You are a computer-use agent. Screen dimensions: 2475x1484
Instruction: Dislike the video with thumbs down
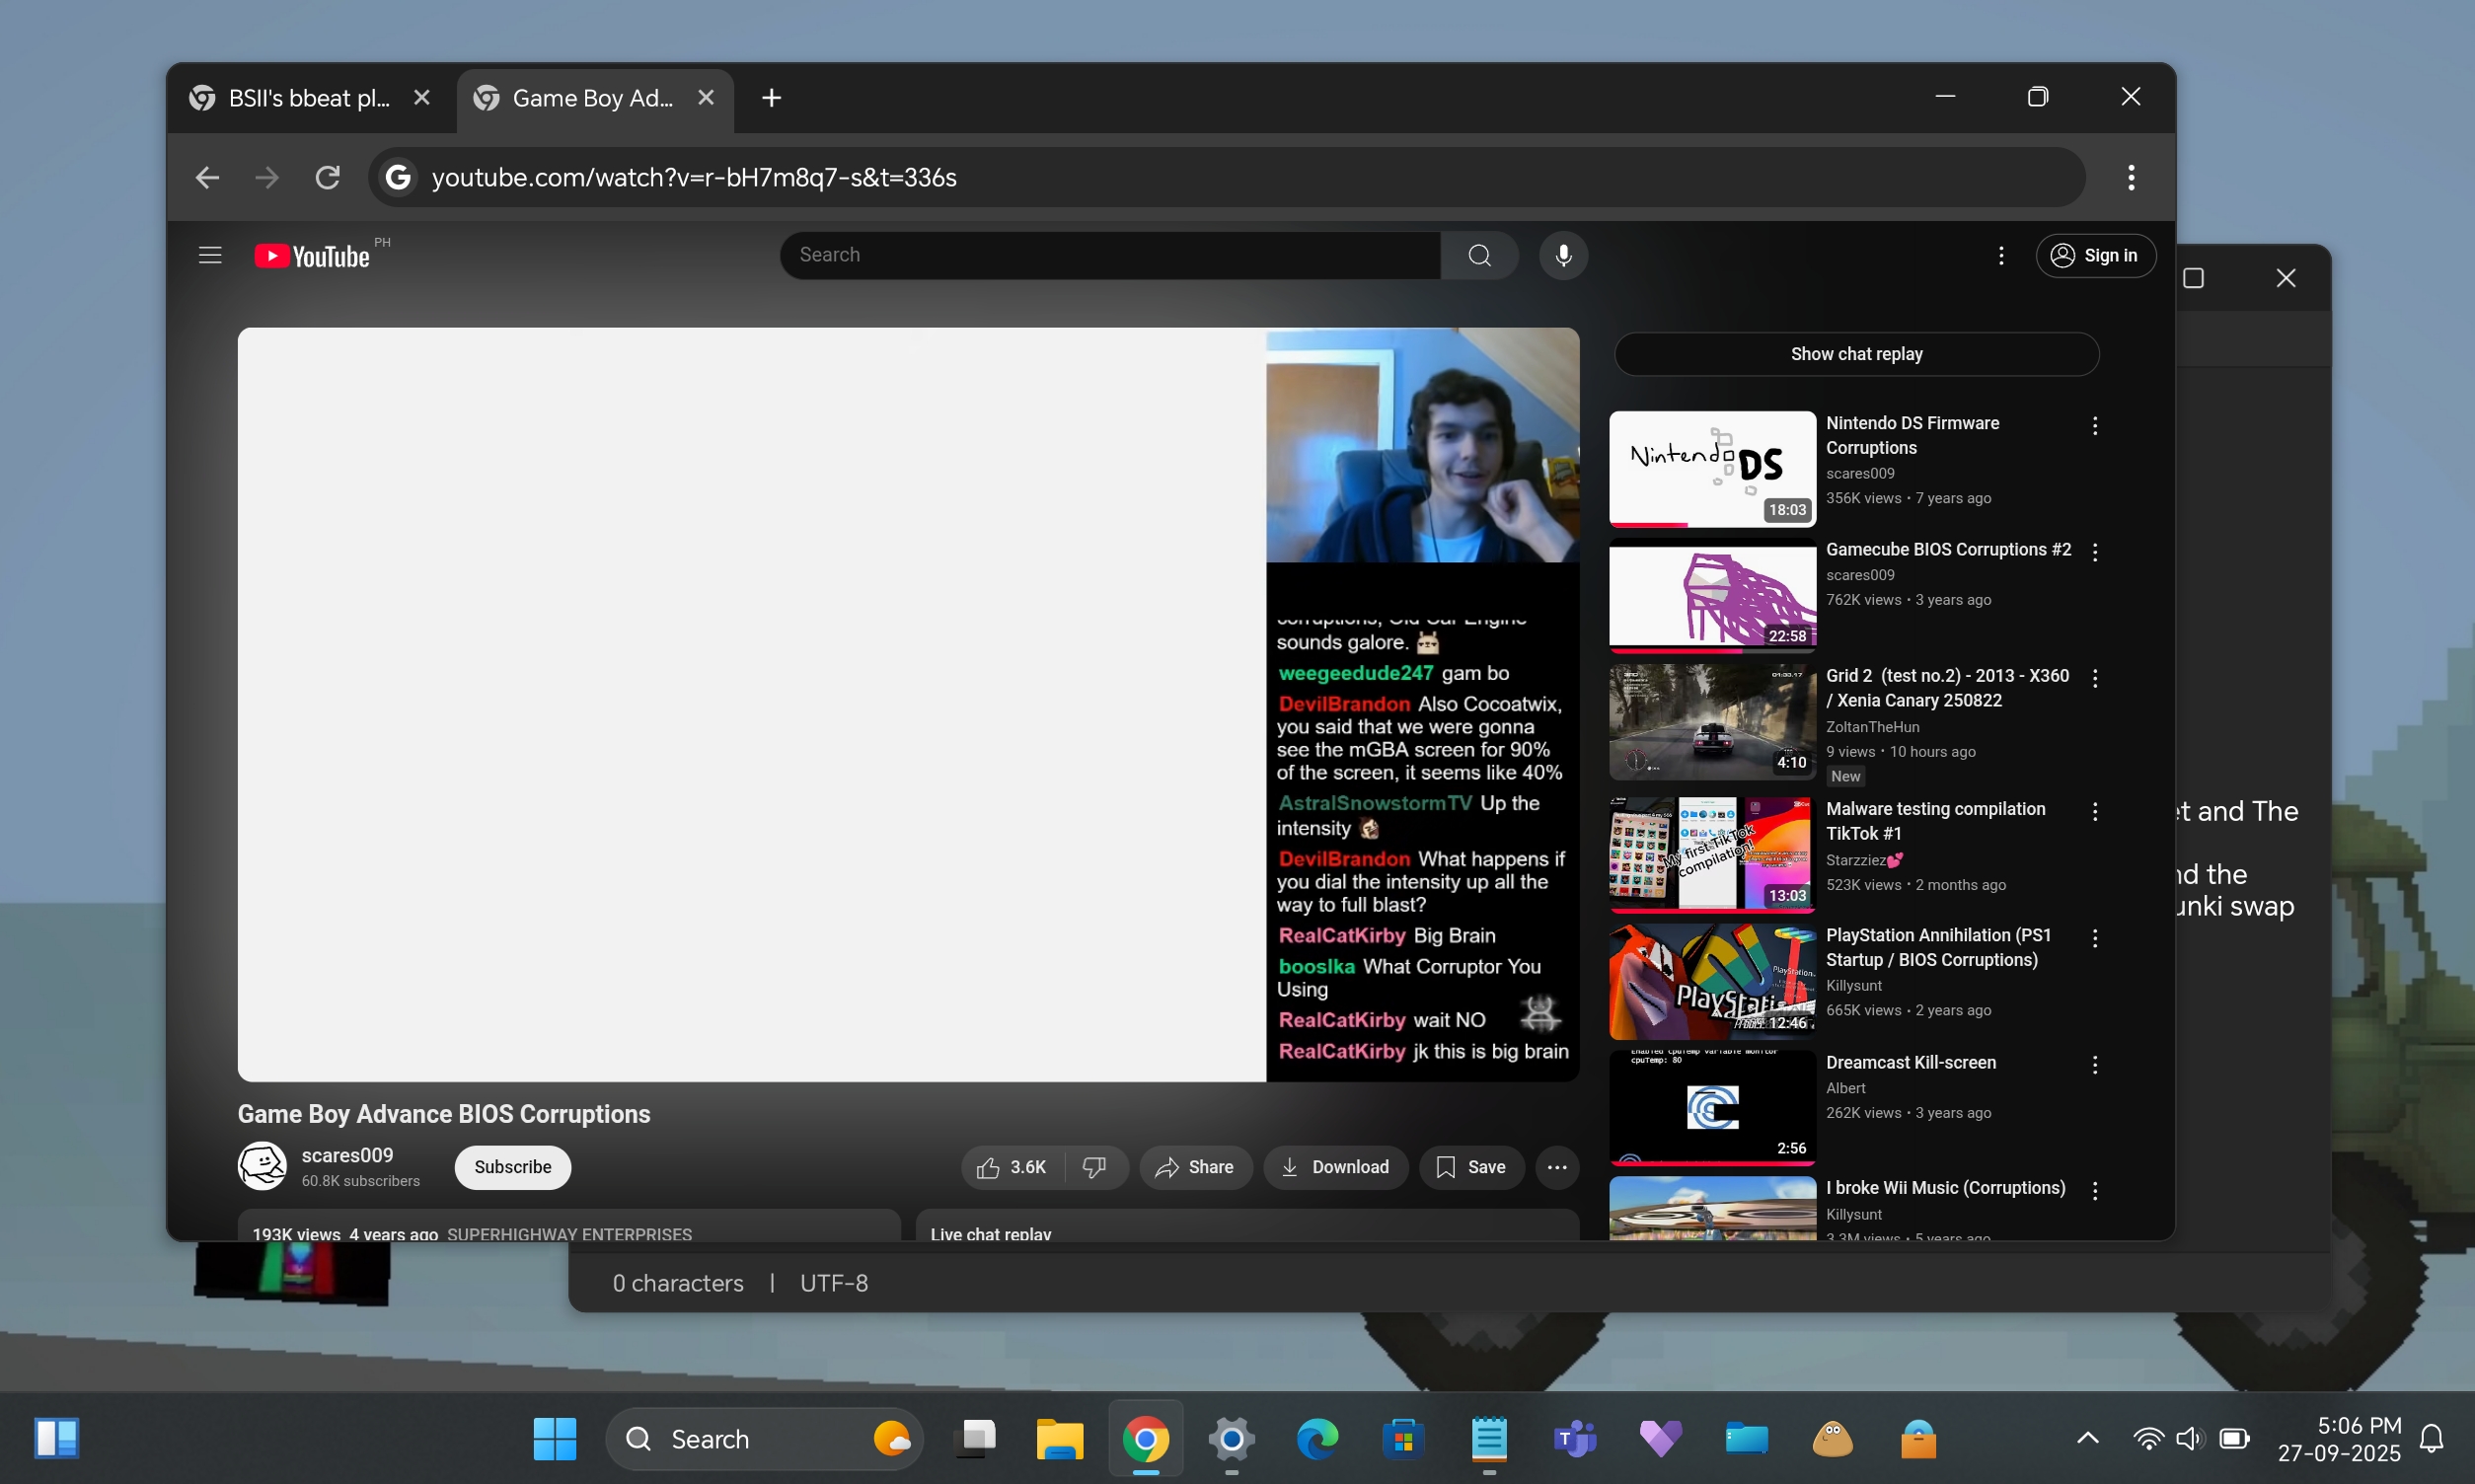coord(1095,1167)
